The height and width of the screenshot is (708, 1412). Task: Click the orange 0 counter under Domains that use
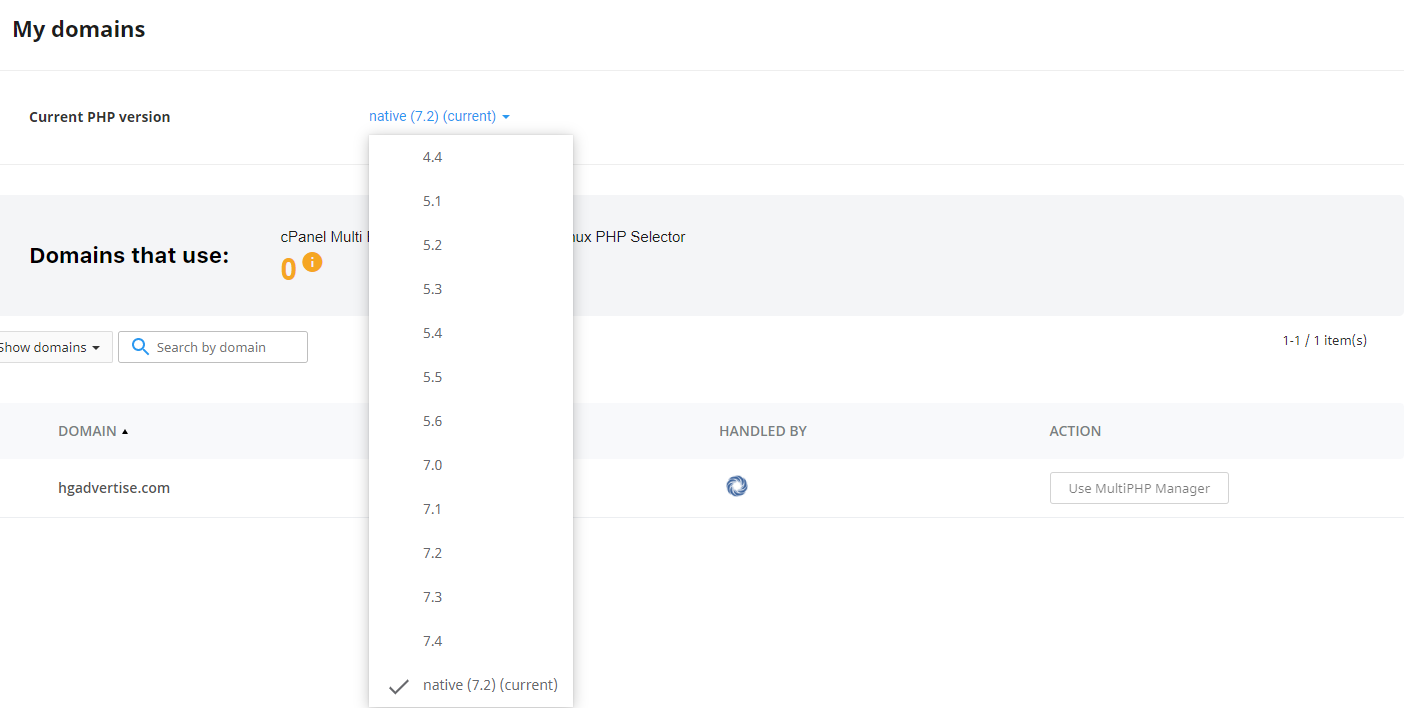[x=287, y=268]
